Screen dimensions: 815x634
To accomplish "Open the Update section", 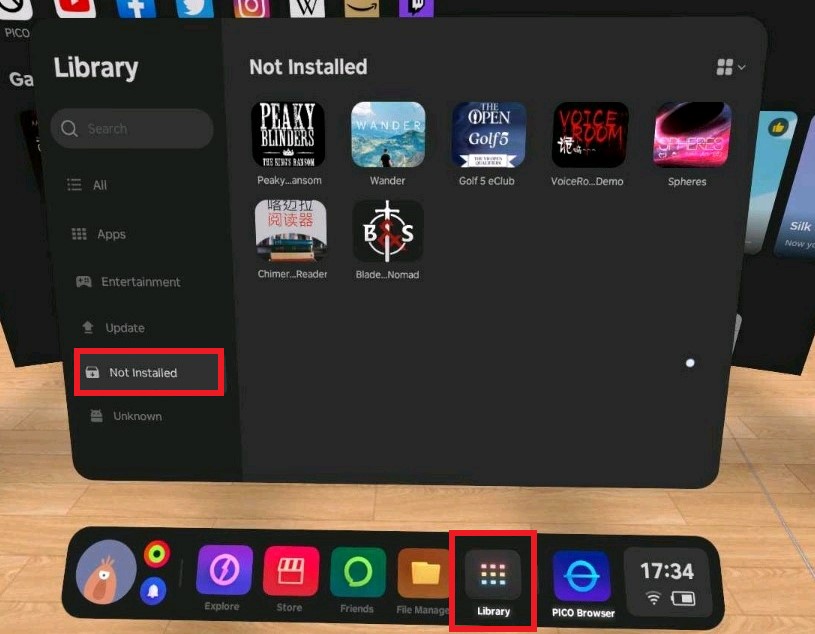I will coord(124,328).
